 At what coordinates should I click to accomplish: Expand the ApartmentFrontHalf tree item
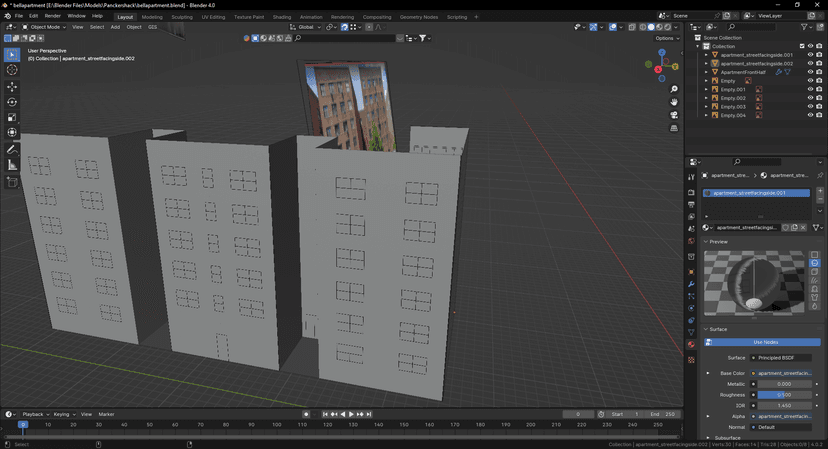(706, 72)
